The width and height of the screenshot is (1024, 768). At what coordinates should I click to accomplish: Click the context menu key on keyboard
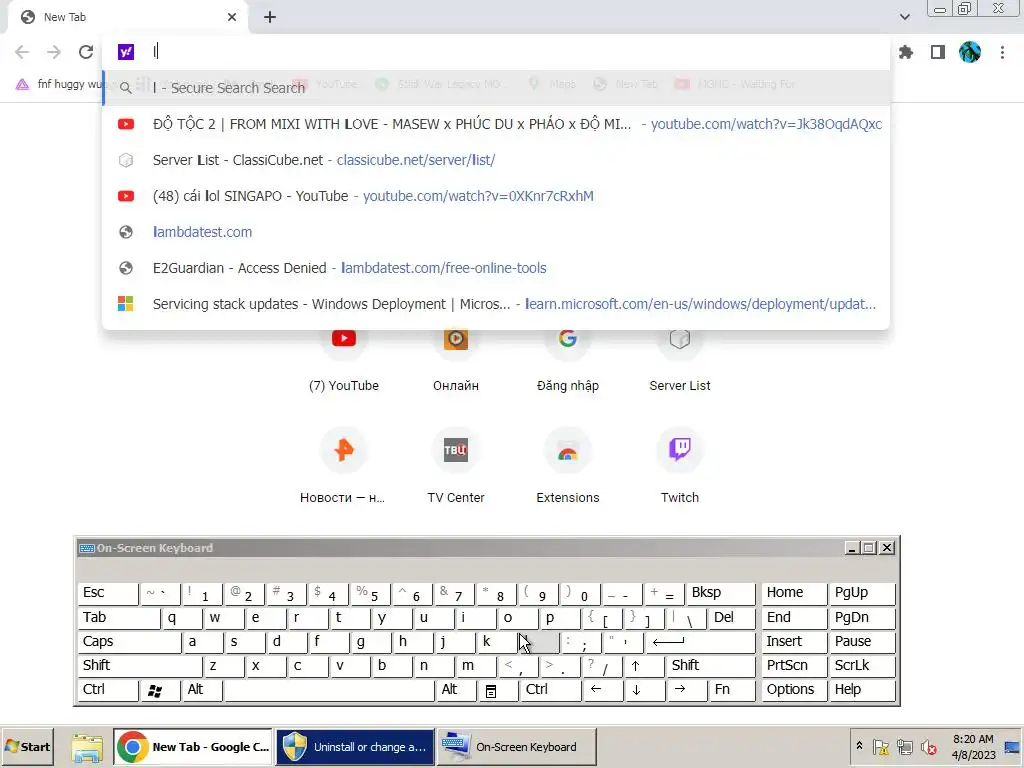(498, 690)
